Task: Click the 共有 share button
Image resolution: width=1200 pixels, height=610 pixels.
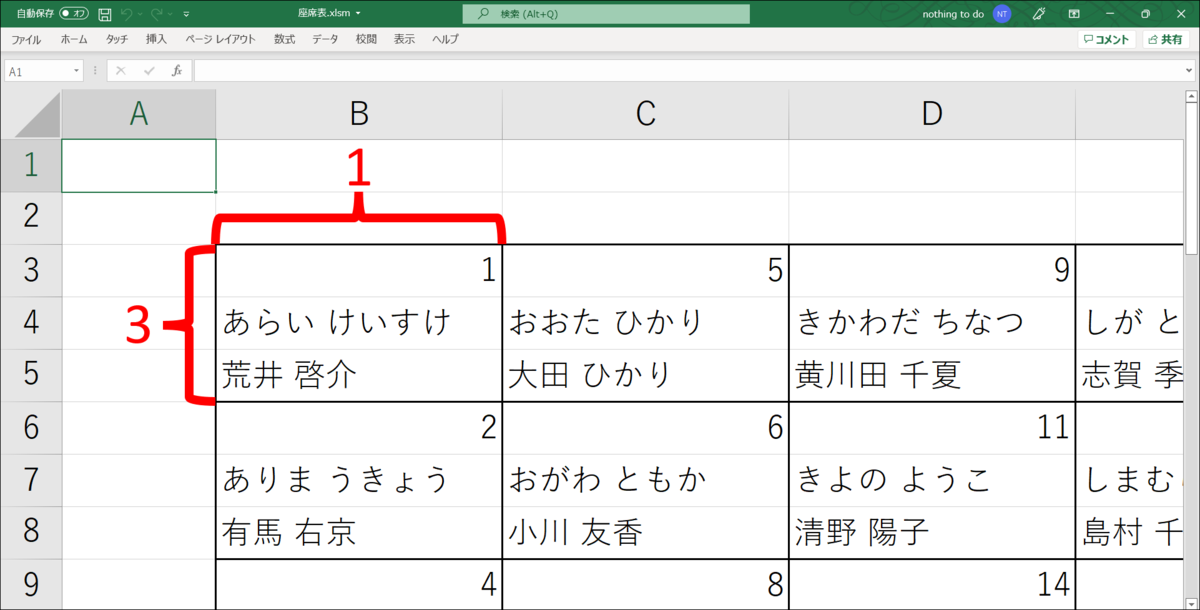Action: (1166, 40)
